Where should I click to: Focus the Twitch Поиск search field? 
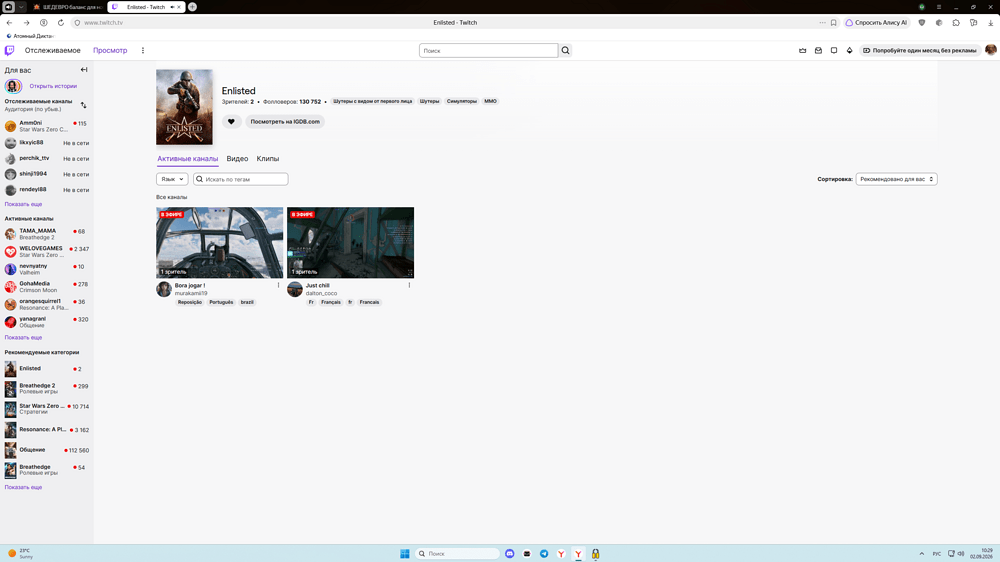(489, 50)
